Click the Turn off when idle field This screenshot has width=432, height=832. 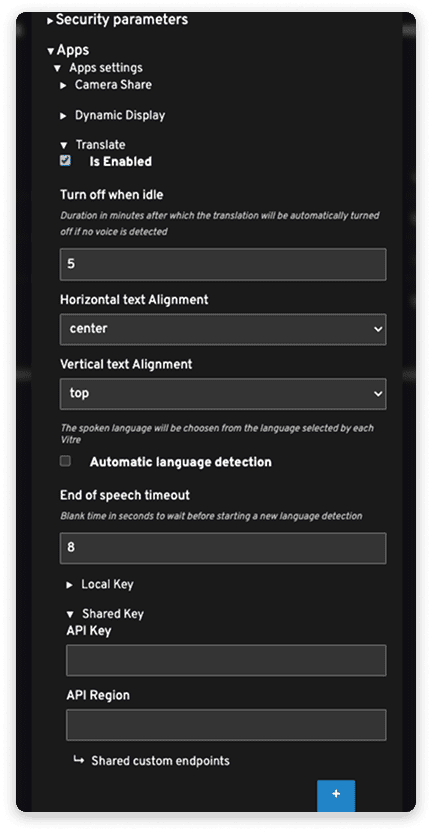pos(223,264)
